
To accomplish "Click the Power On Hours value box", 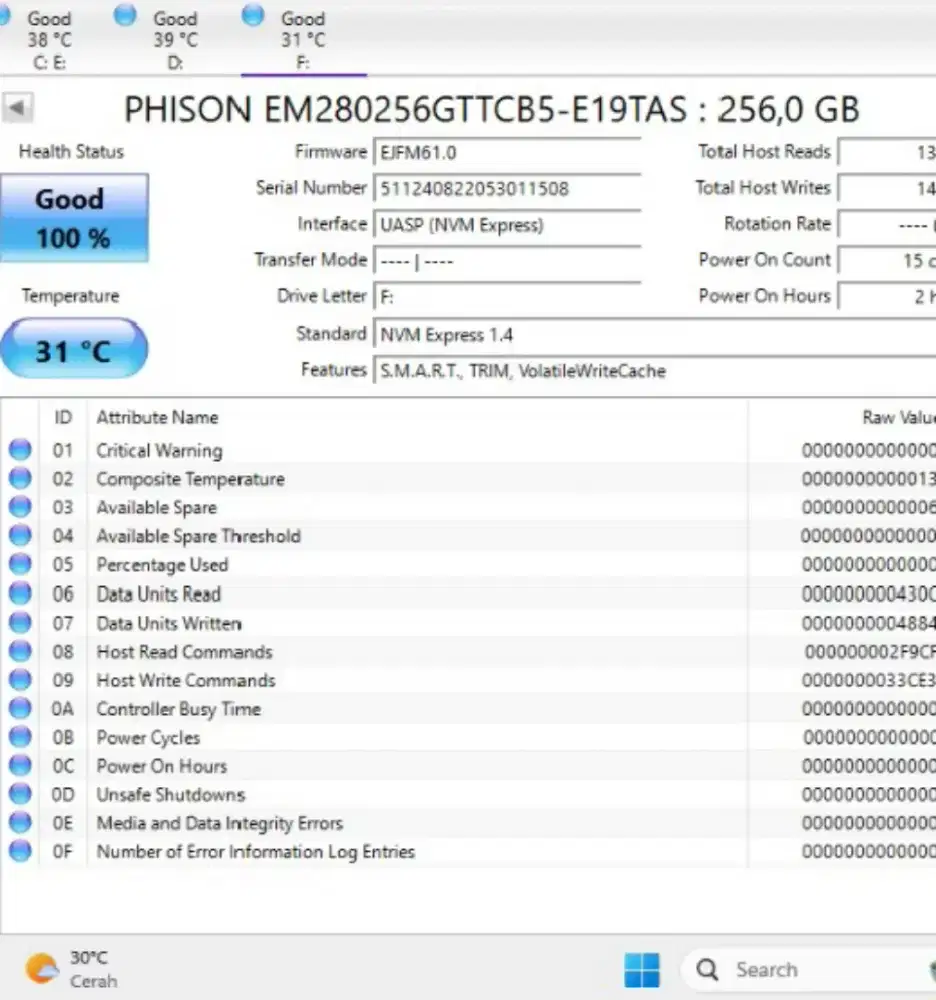I will [x=887, y=297].
